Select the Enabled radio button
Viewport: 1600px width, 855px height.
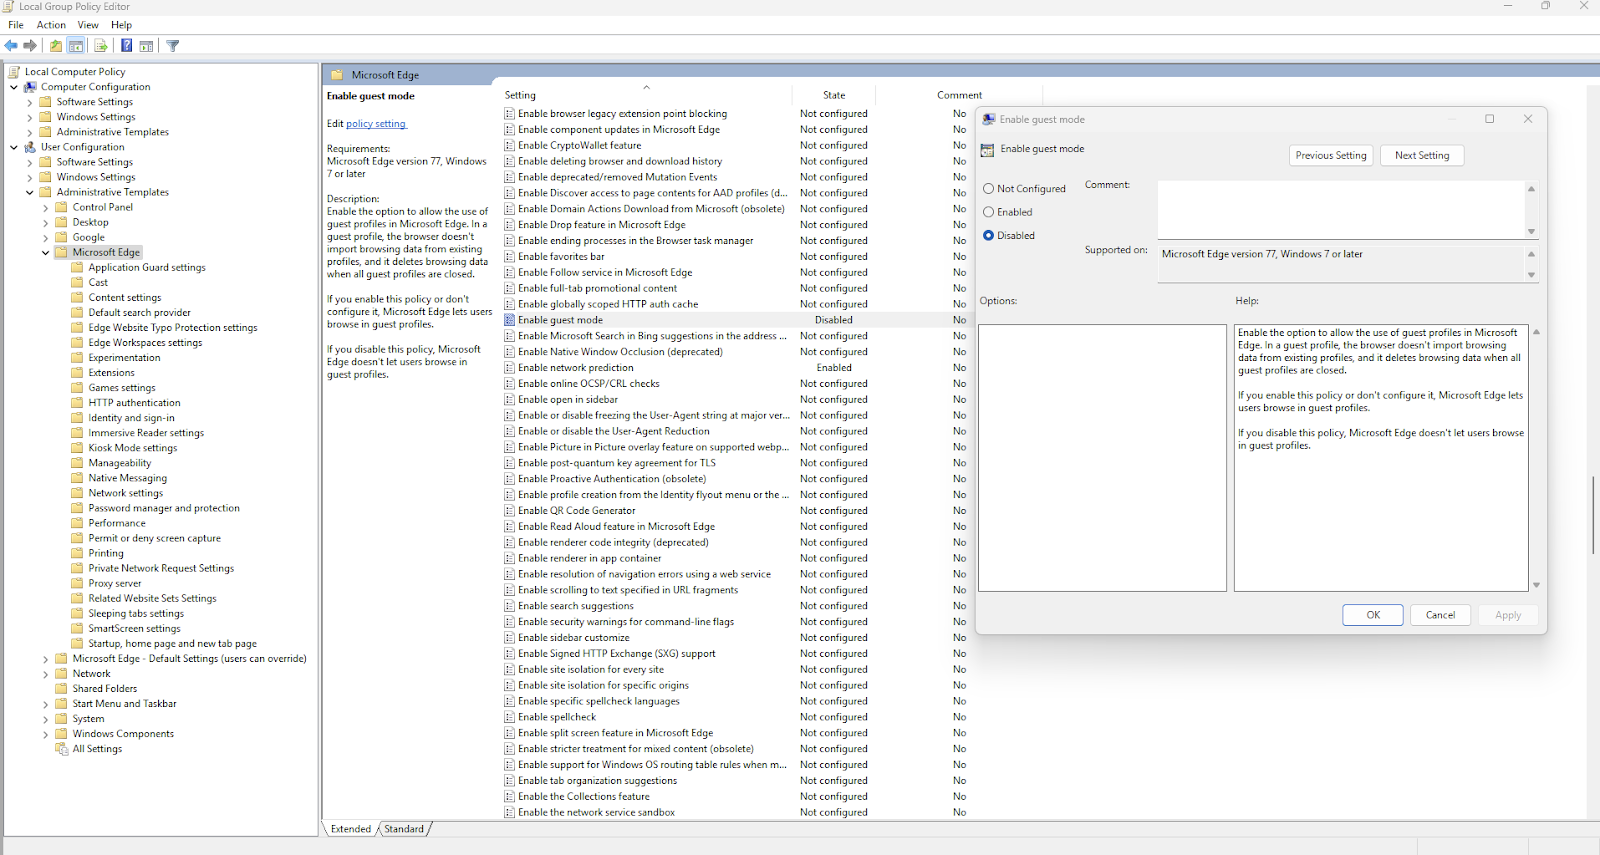coord(989,212)
